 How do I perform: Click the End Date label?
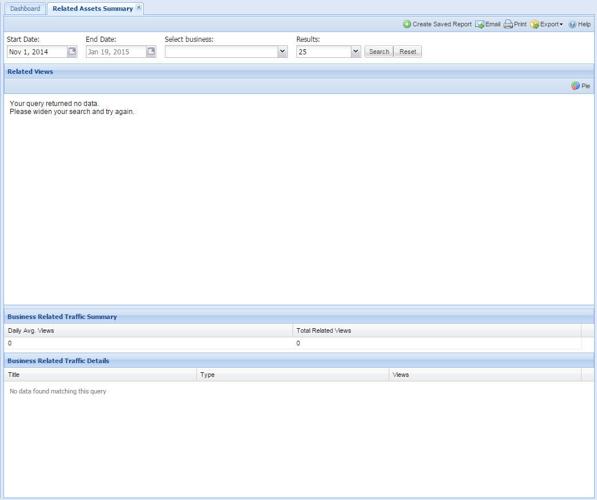click(x=101, y=39)
